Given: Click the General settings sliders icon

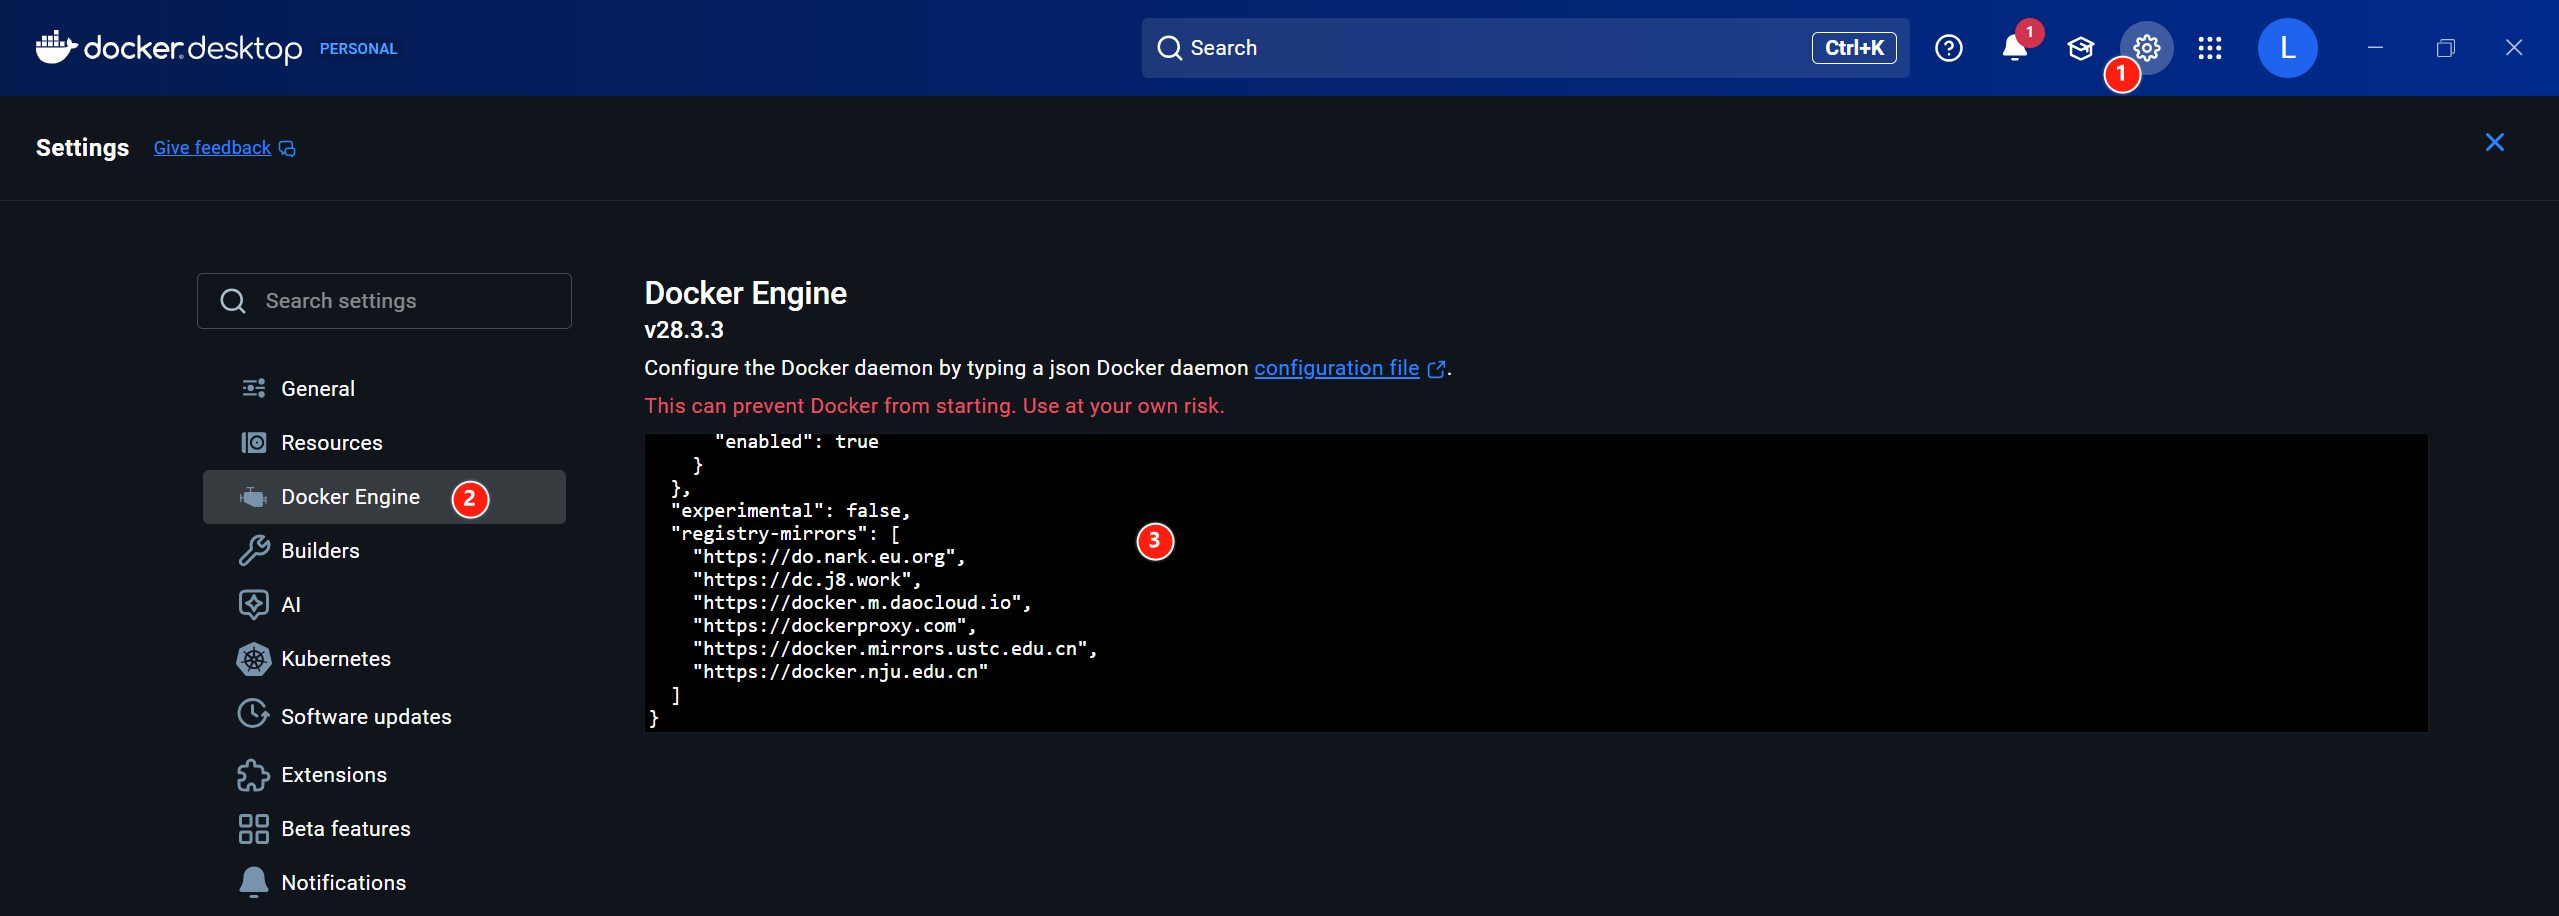Looking at the screenshot, I should (254, 388).
